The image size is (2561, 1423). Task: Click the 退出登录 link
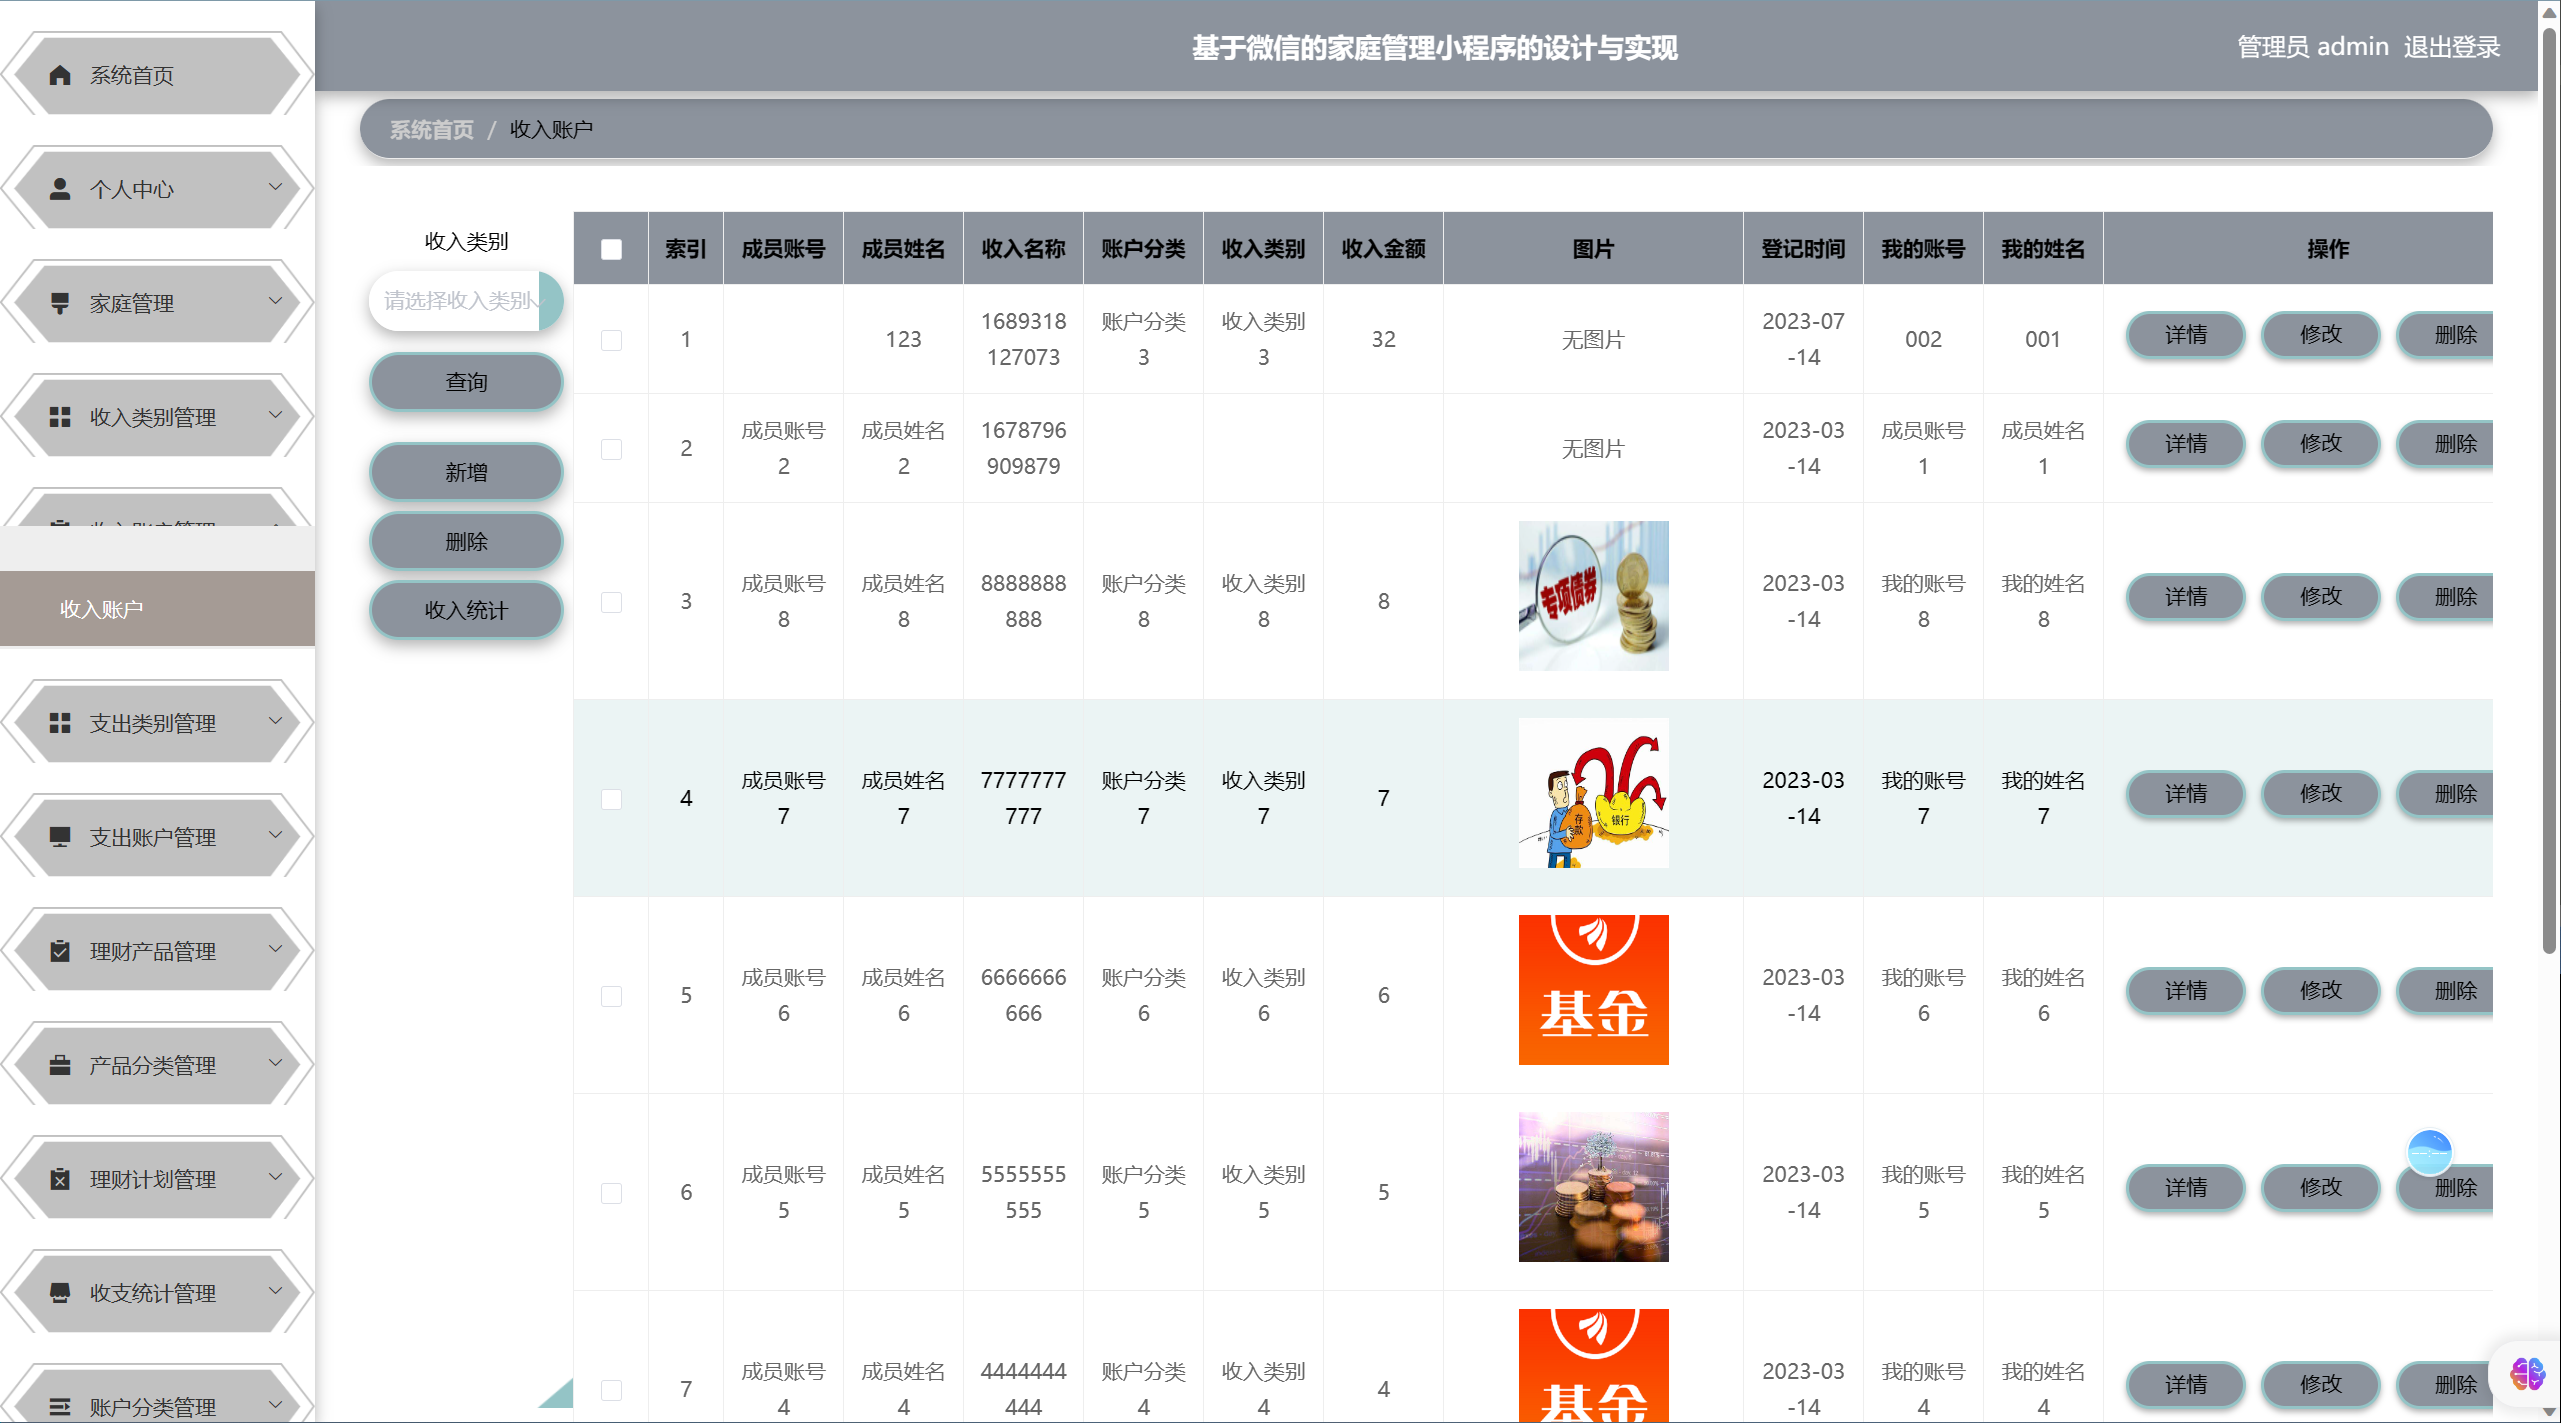[x=2451, y=47]
